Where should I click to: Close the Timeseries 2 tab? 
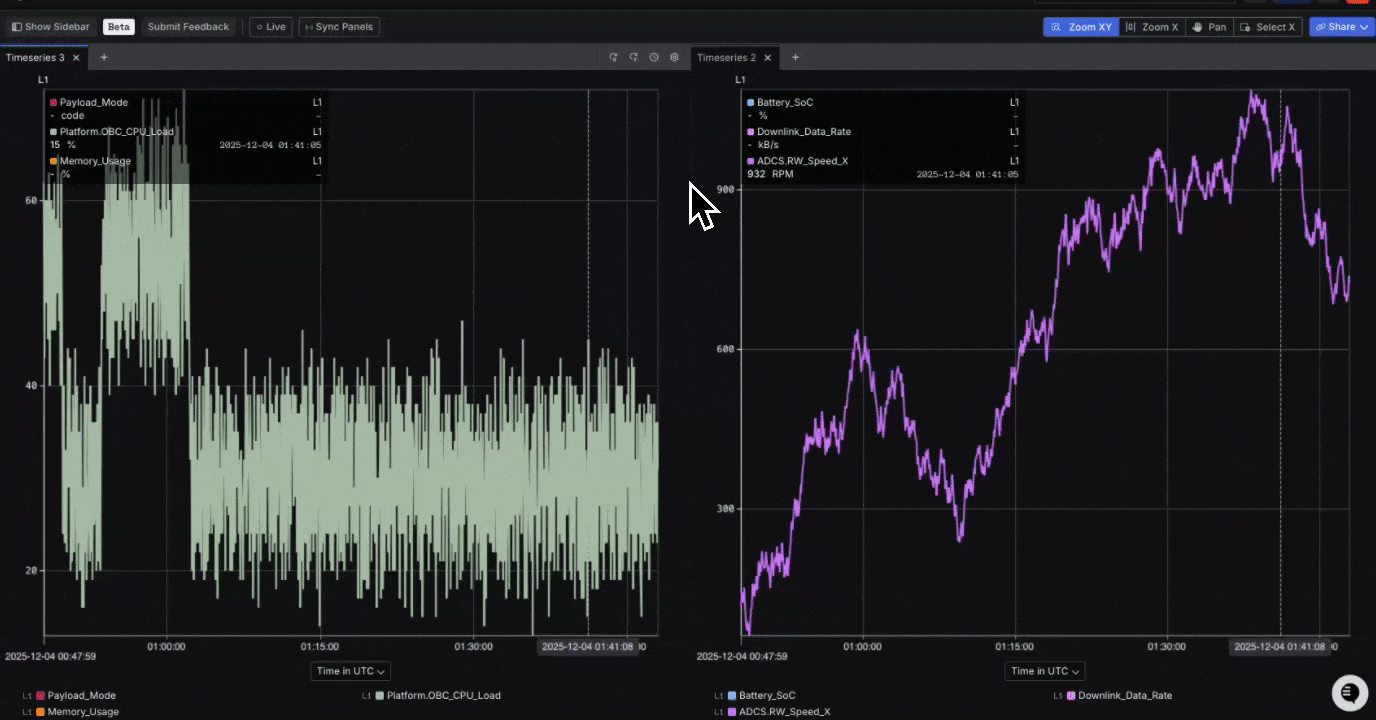tap(768, 57)
